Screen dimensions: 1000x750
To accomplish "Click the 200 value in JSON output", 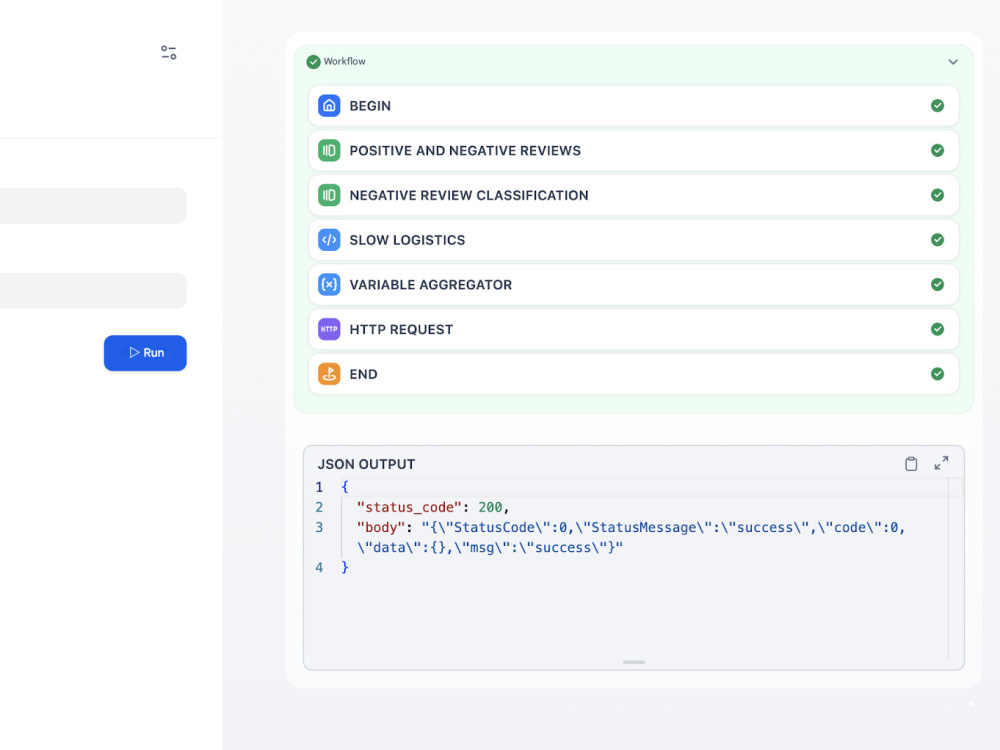I will [490, 508].
